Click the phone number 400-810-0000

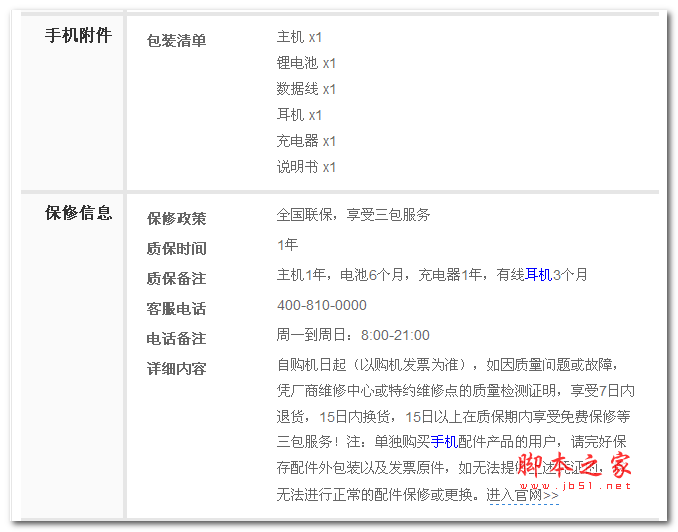pos(322,305)
